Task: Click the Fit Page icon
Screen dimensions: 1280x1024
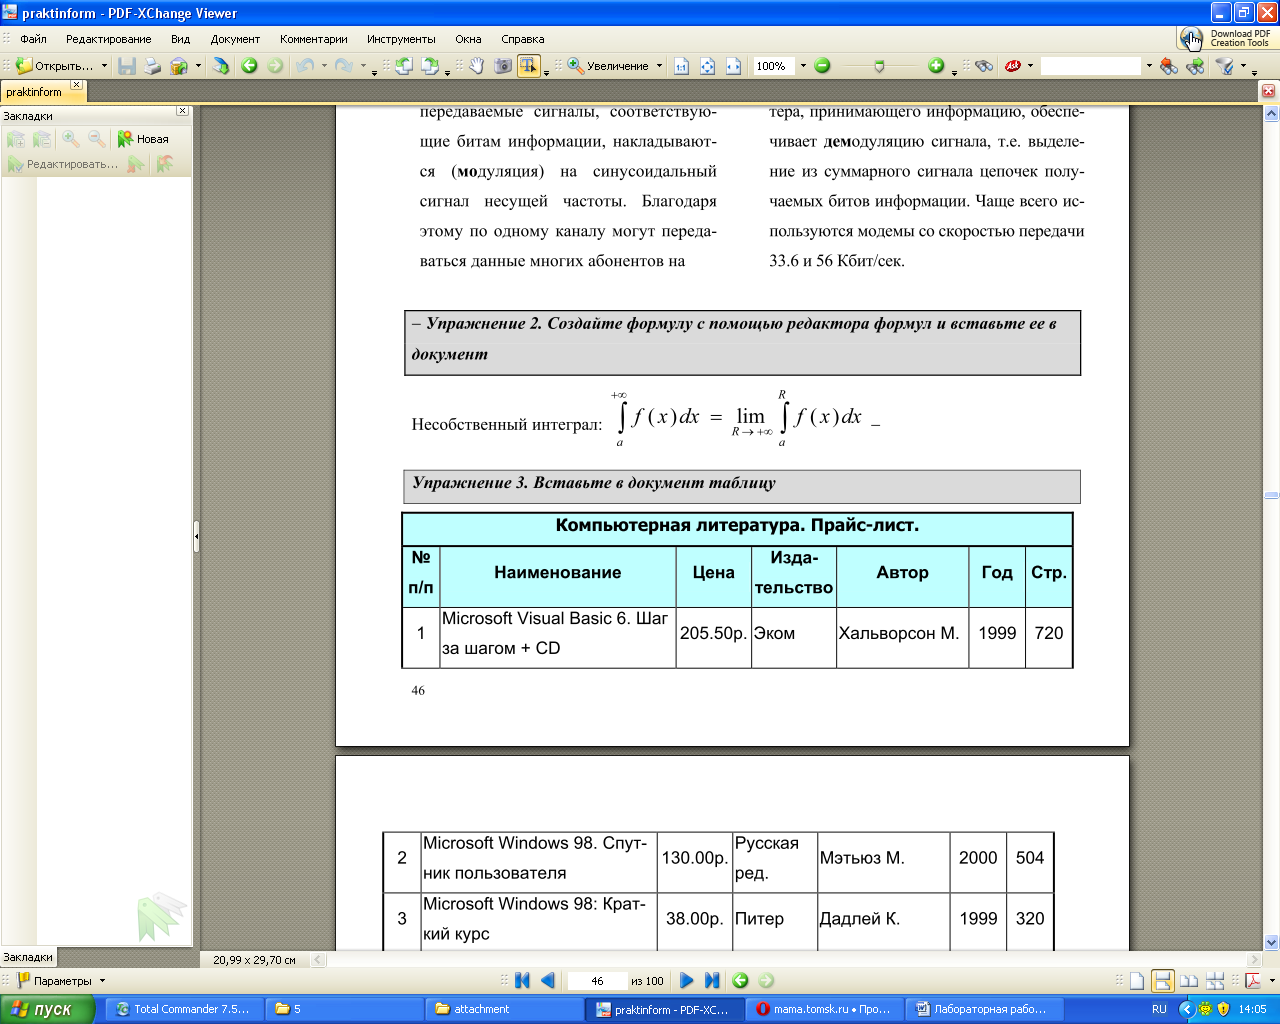Action: (x=708, y=66)
